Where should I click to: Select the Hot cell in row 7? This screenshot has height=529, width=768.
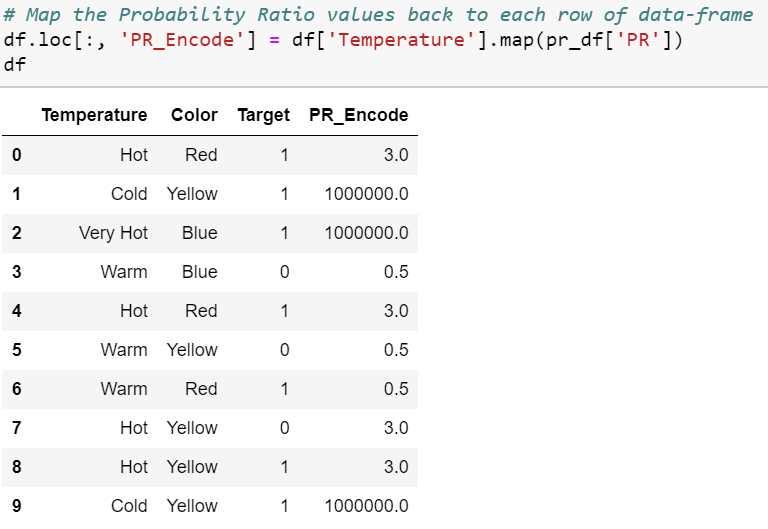tap(133, 428)
